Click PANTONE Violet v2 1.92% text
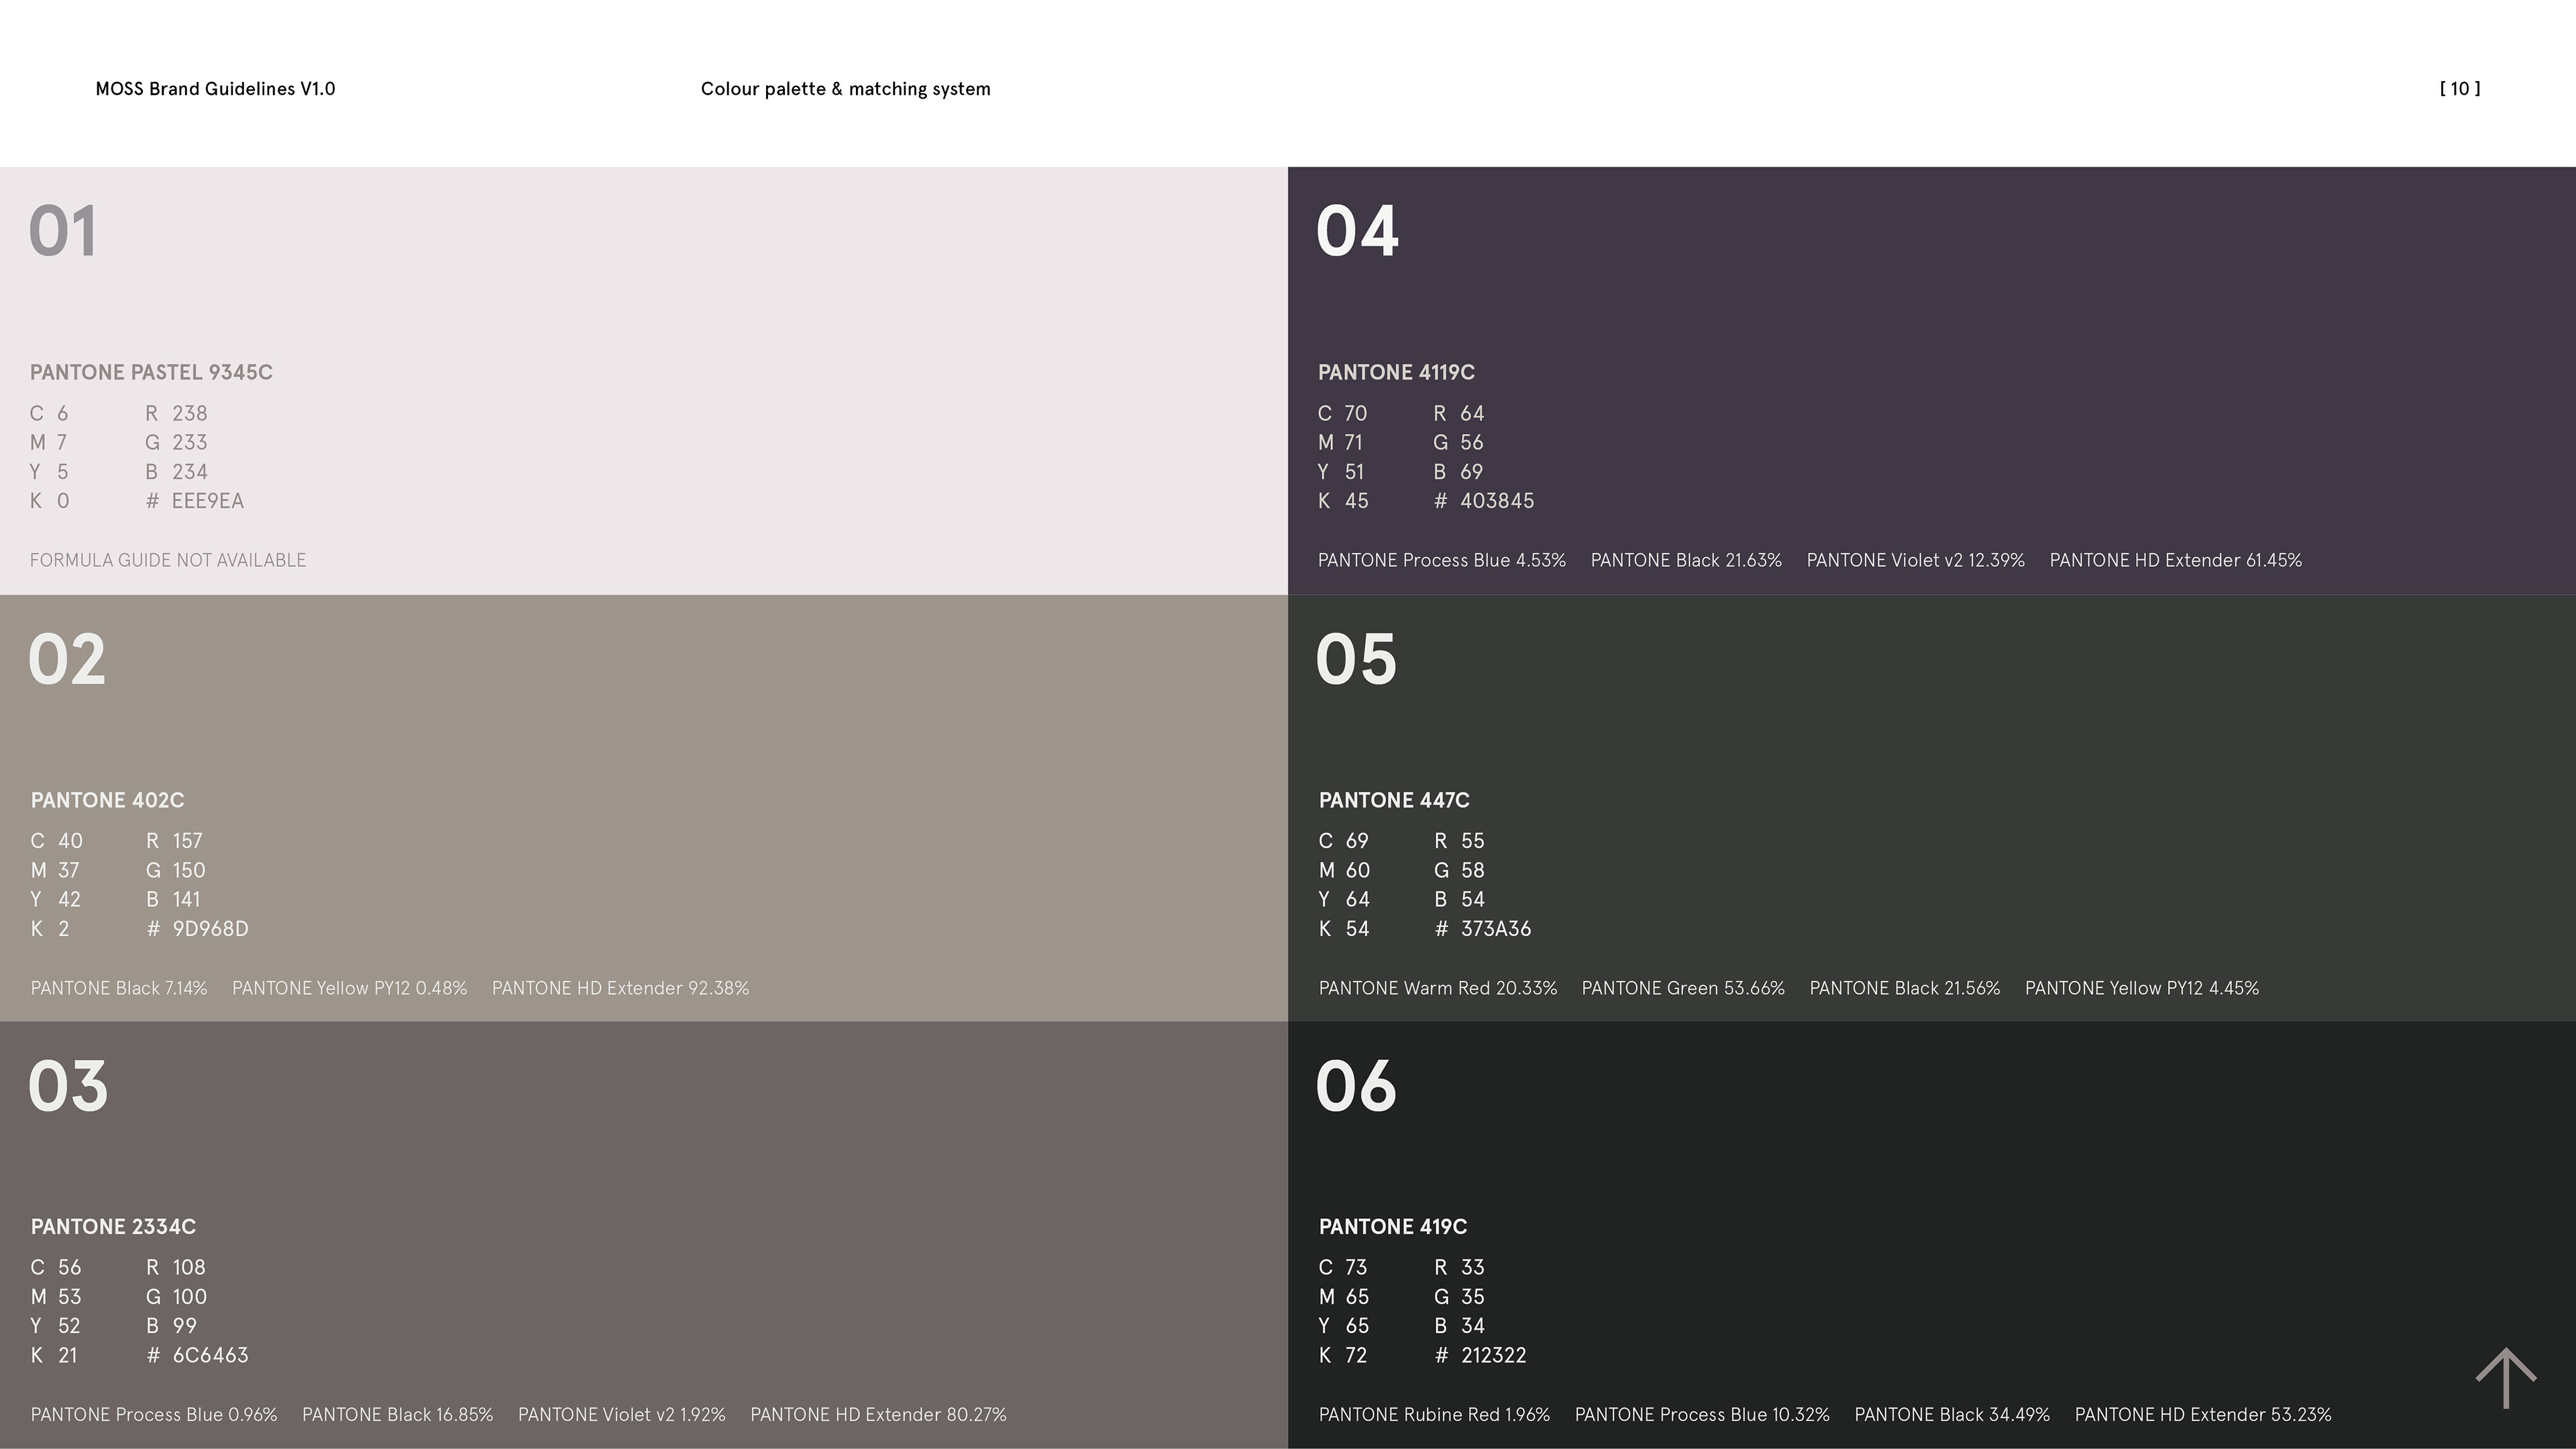 coord(621,1415)
